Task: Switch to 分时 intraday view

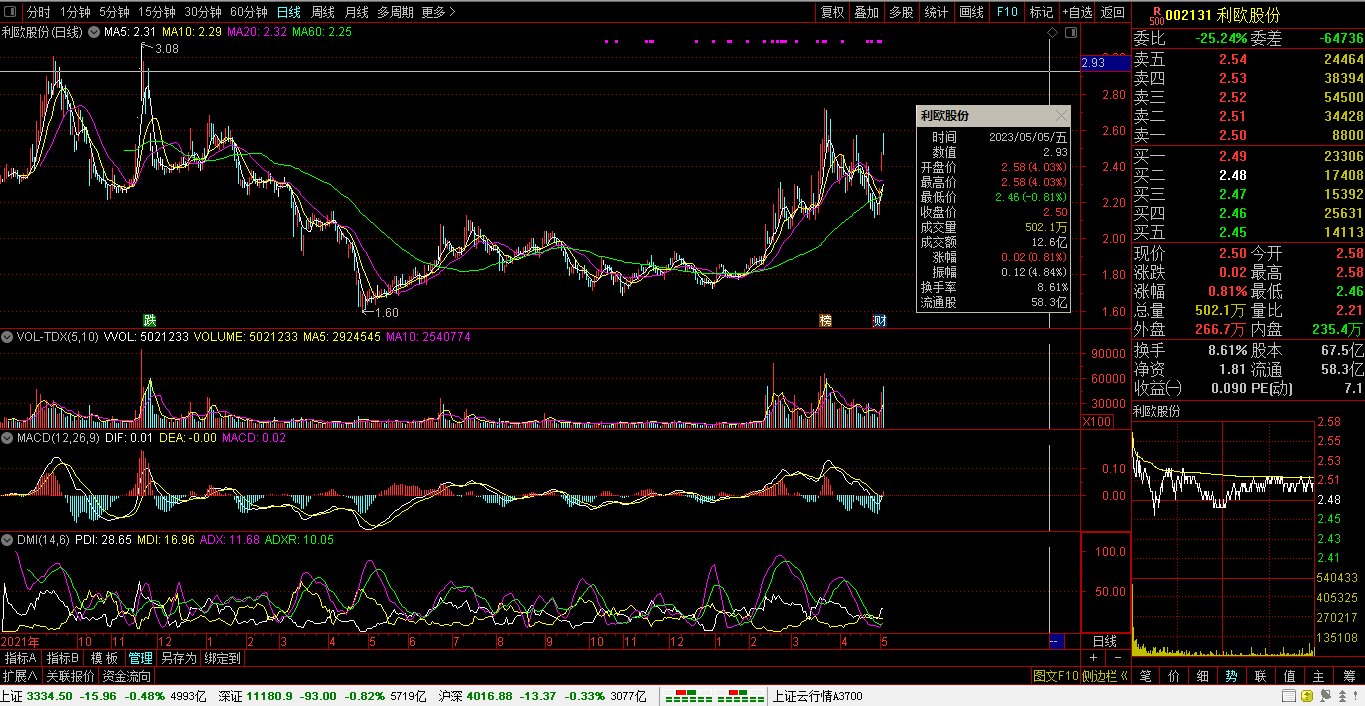Action: pos(38,12)
